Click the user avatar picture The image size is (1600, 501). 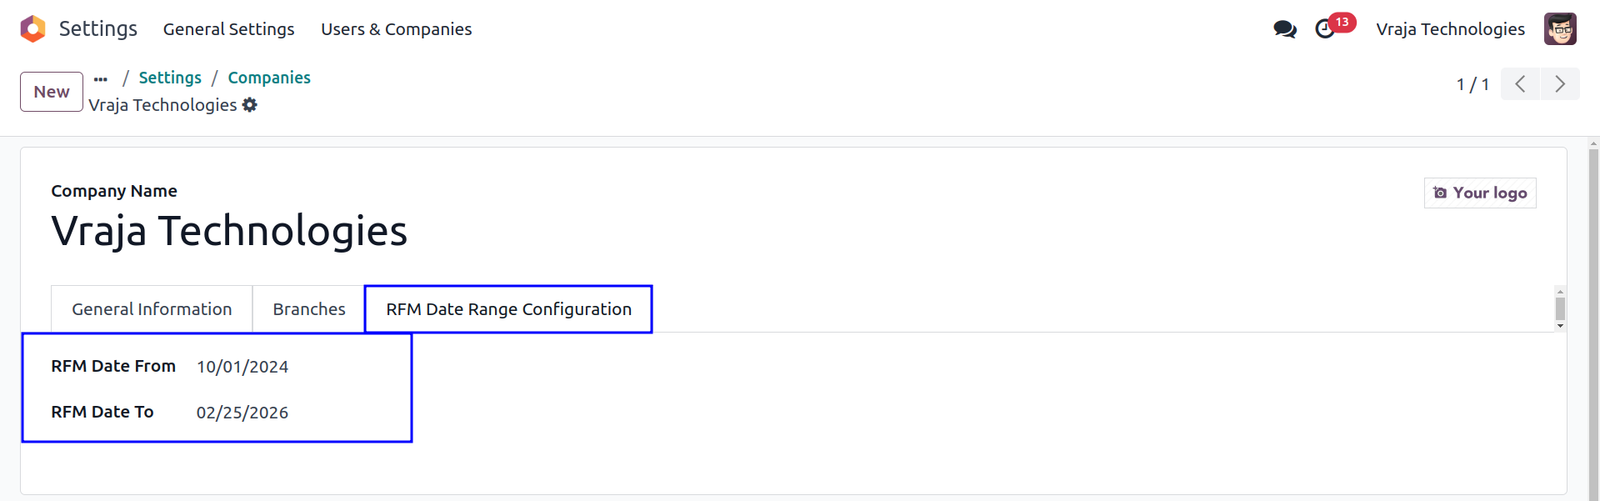(x=1560, y=29)
